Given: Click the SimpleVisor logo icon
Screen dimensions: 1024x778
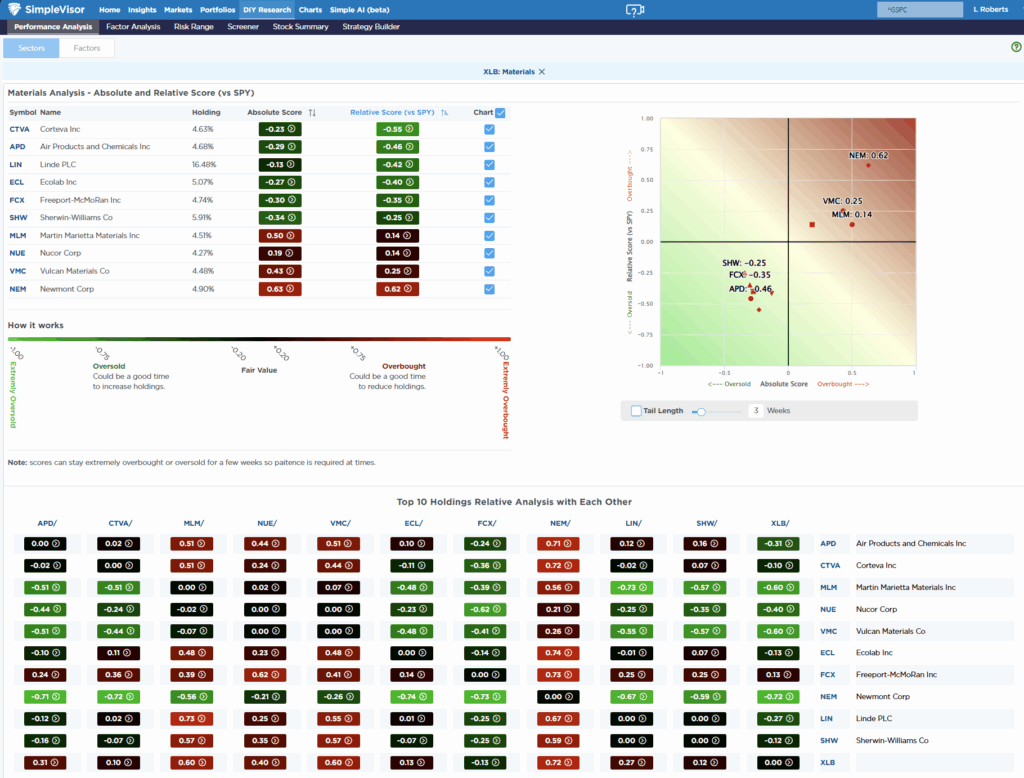Looking at the screenshot, I should [16, 9].
